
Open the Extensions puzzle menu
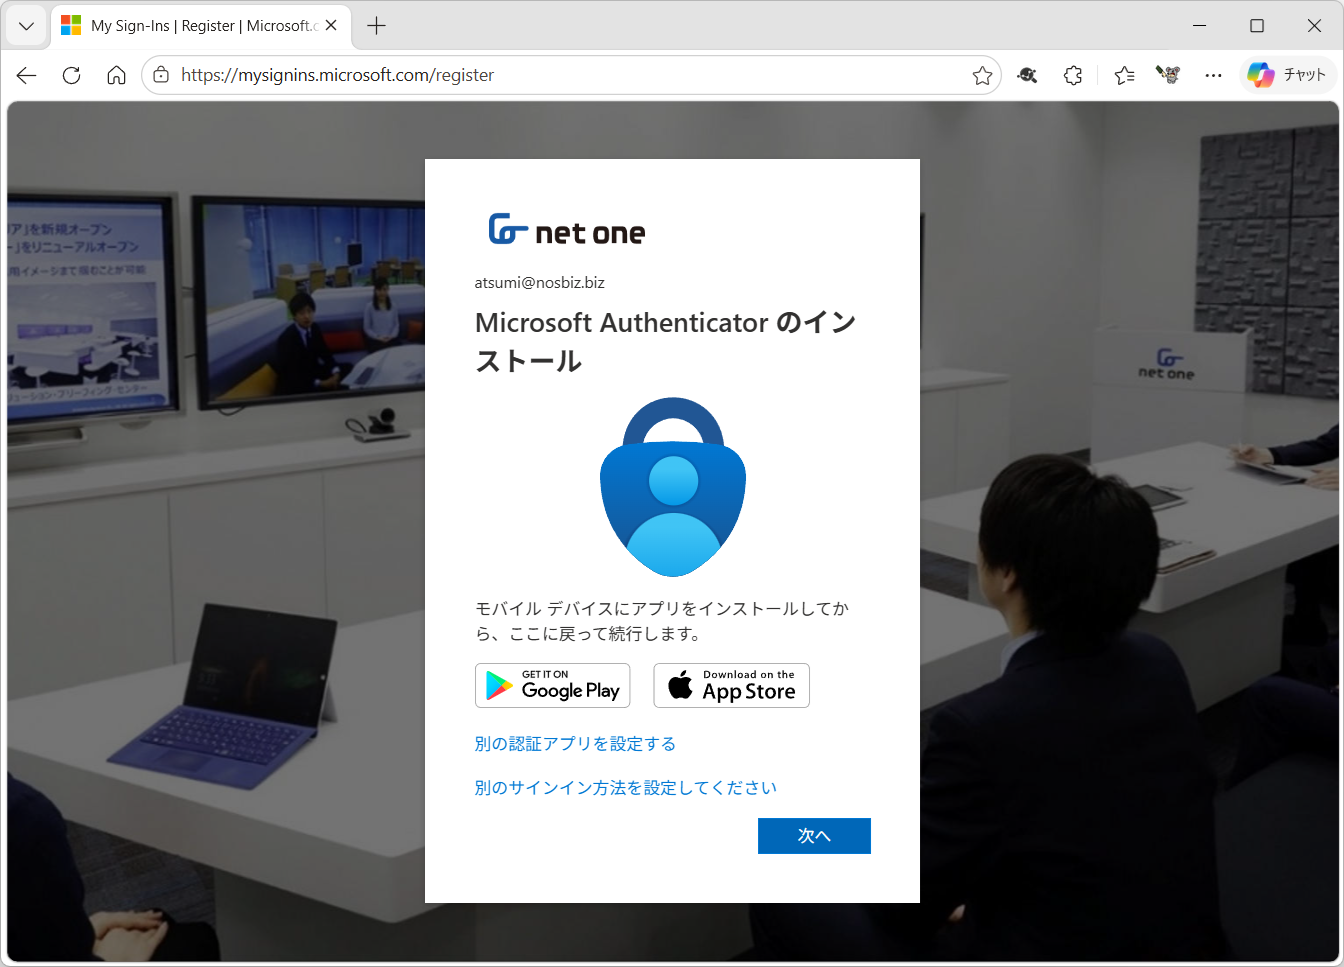coord(1073,75)
